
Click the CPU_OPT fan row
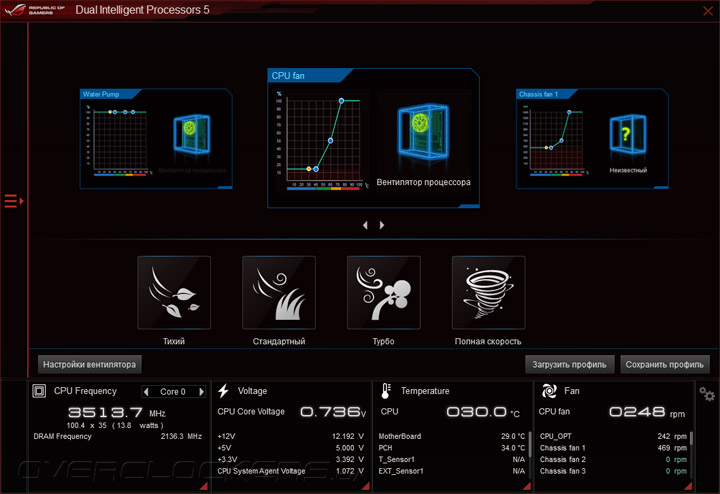click(x=613, y=436)
